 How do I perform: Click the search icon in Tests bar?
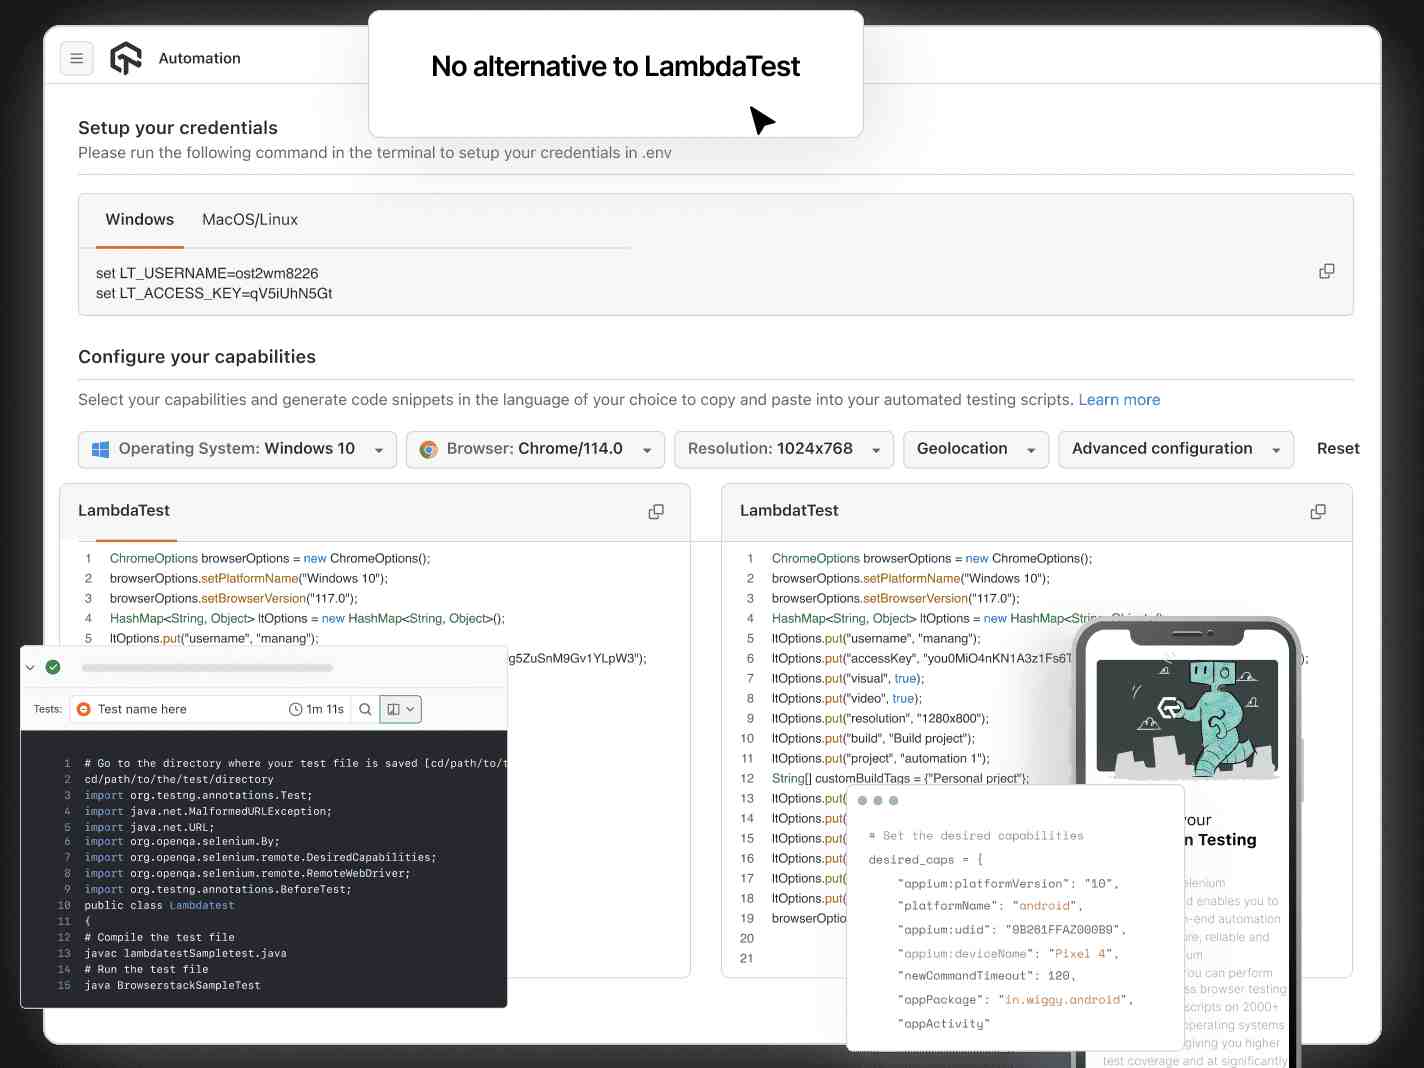coord(366,710)
